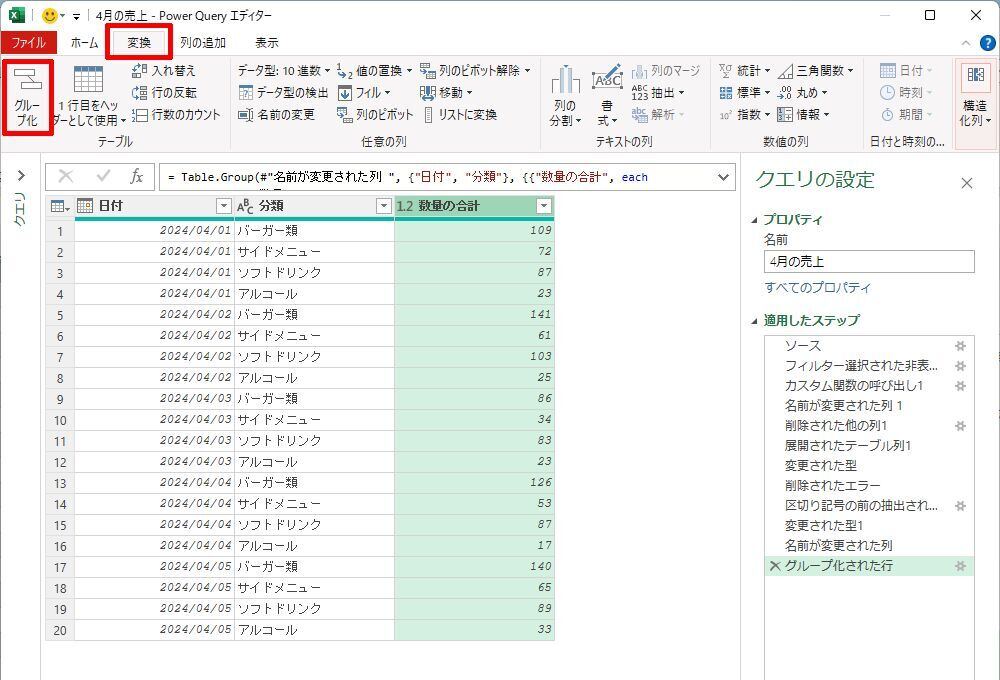Expand the formula bar with chevron
Image resolution: width=1000 pixels, height=680 pixels.
point(724,177)
